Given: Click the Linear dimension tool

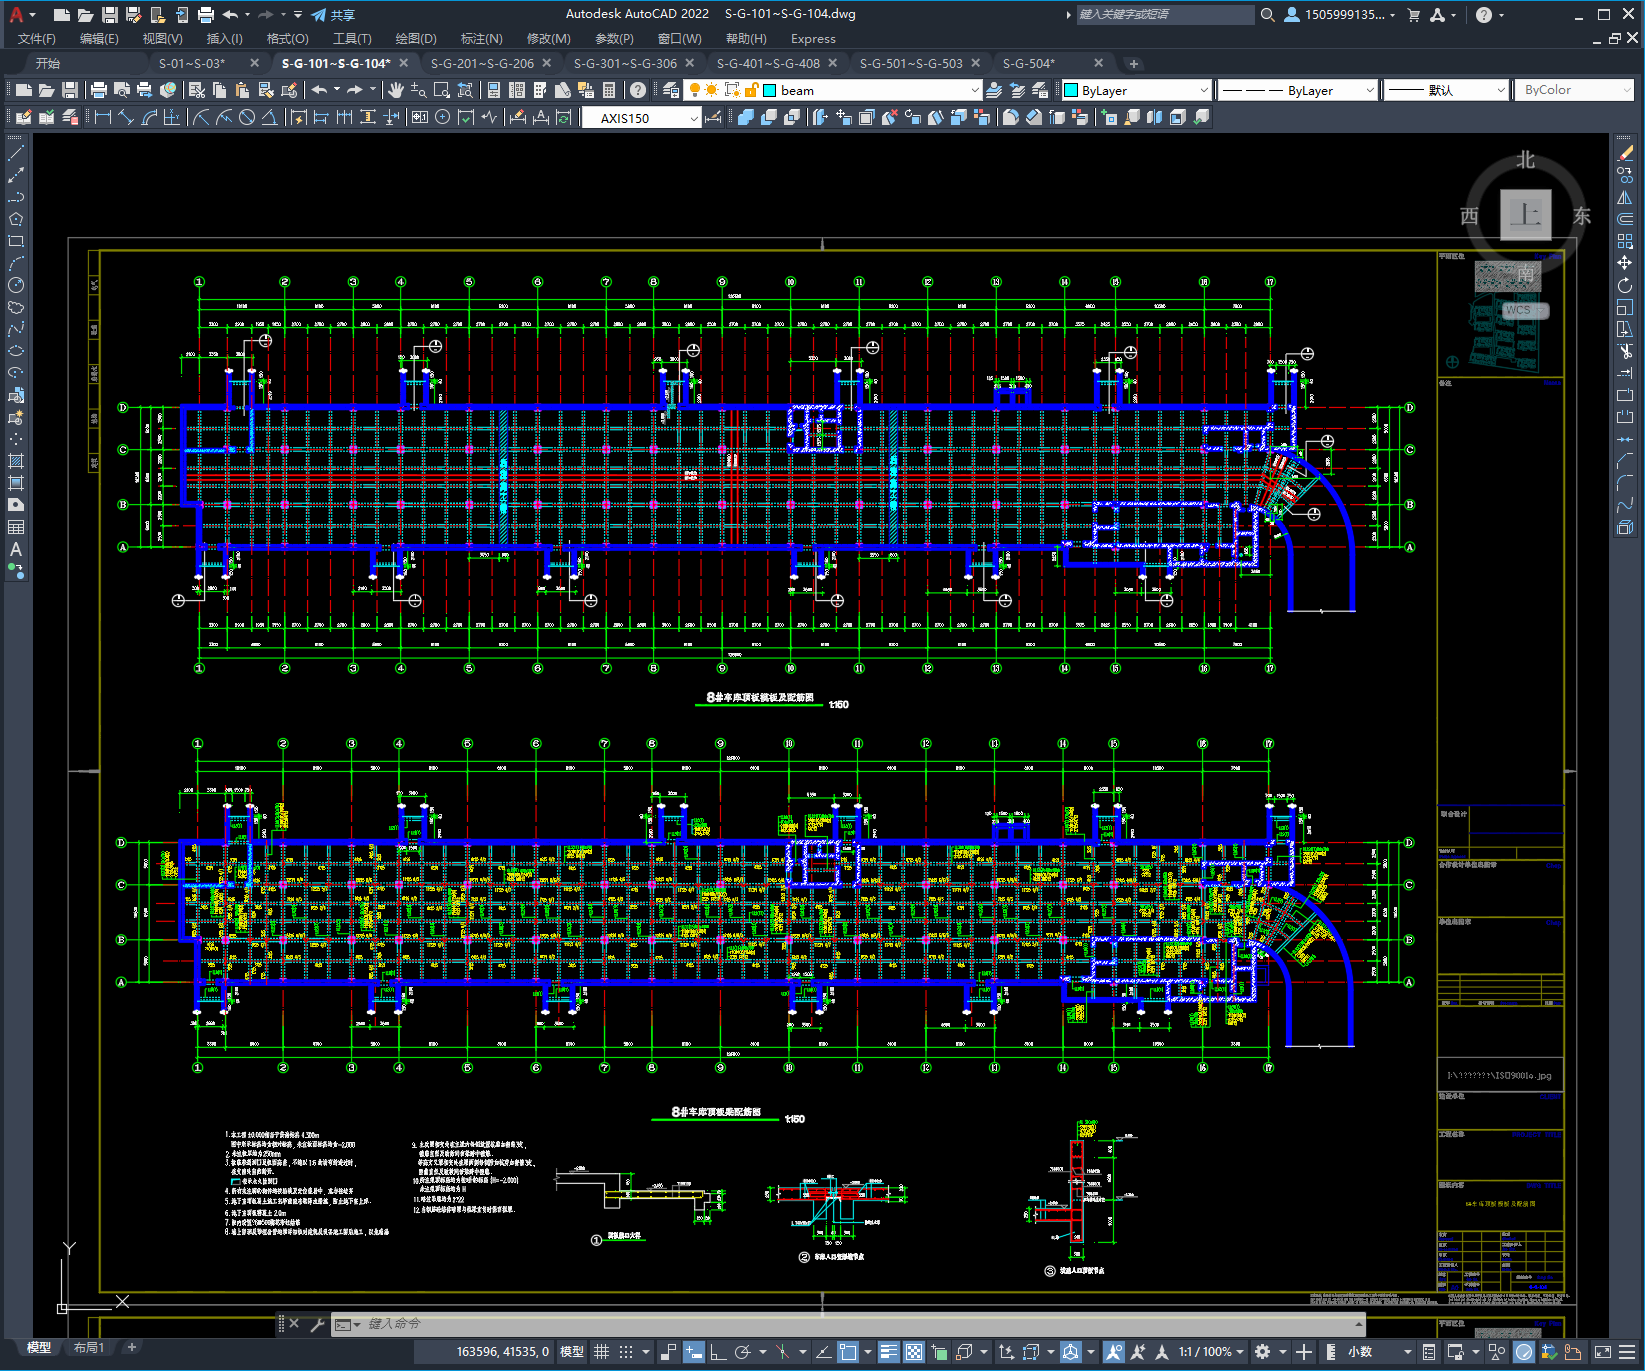Looking at the screenshot, I should click(x=102, y=117).
